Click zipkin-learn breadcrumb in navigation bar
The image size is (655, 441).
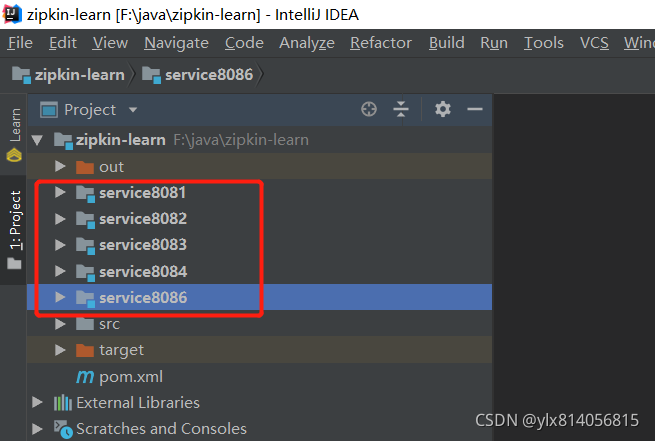[x=69, y=75]
